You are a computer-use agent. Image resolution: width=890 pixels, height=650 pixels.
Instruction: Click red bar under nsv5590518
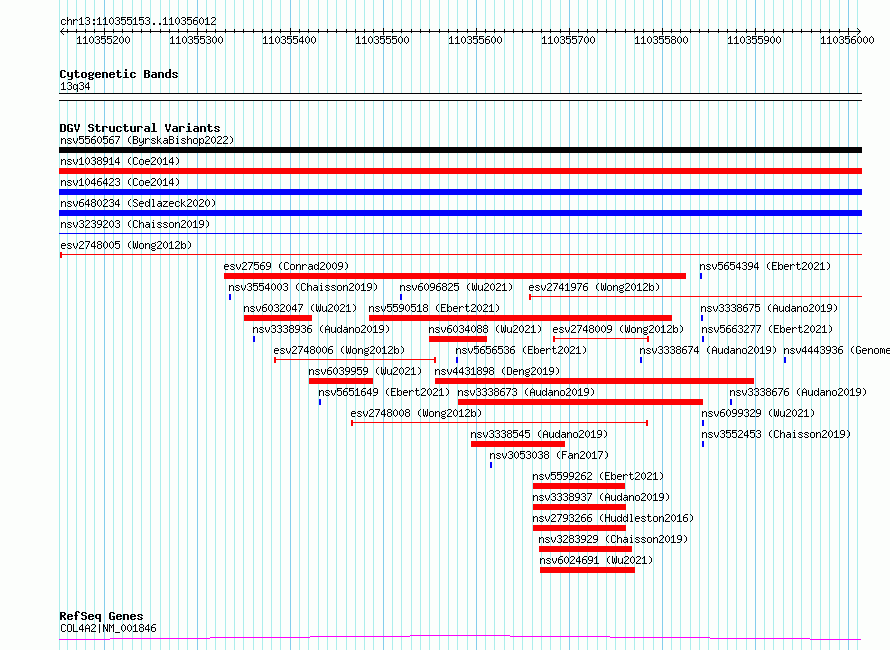[520, 318]
